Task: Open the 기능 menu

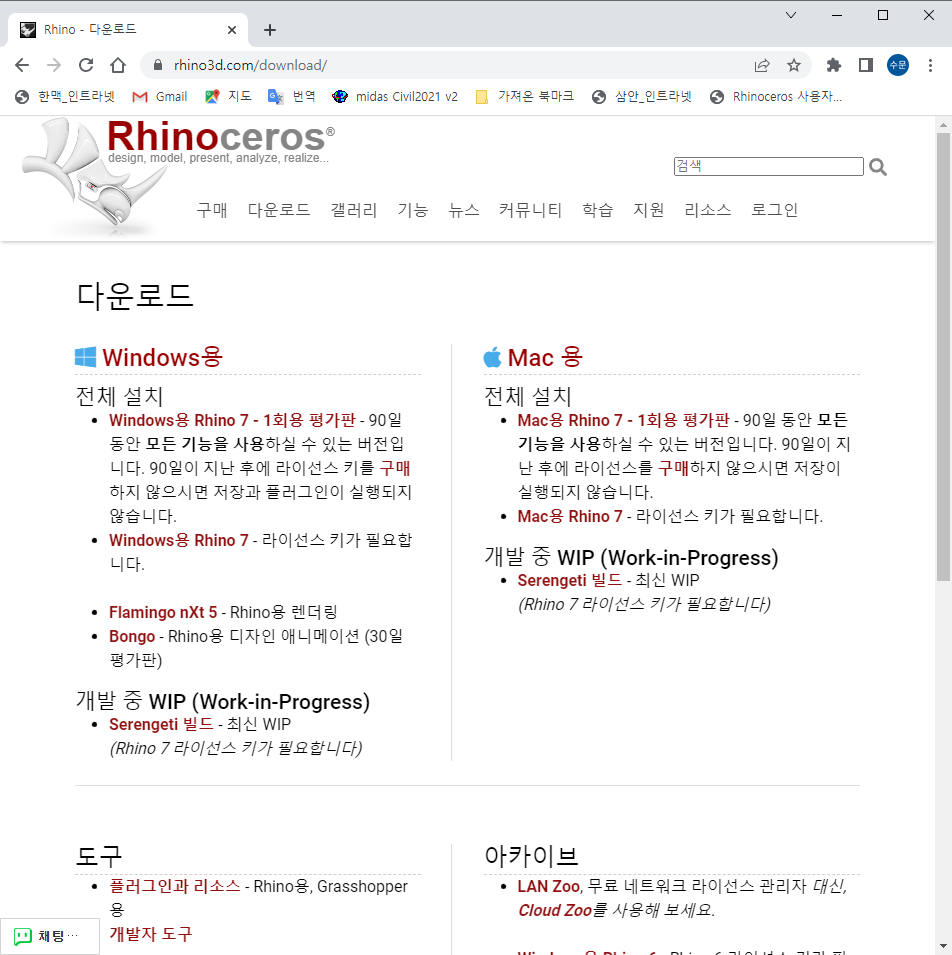Action: click(x=413, y=210)
